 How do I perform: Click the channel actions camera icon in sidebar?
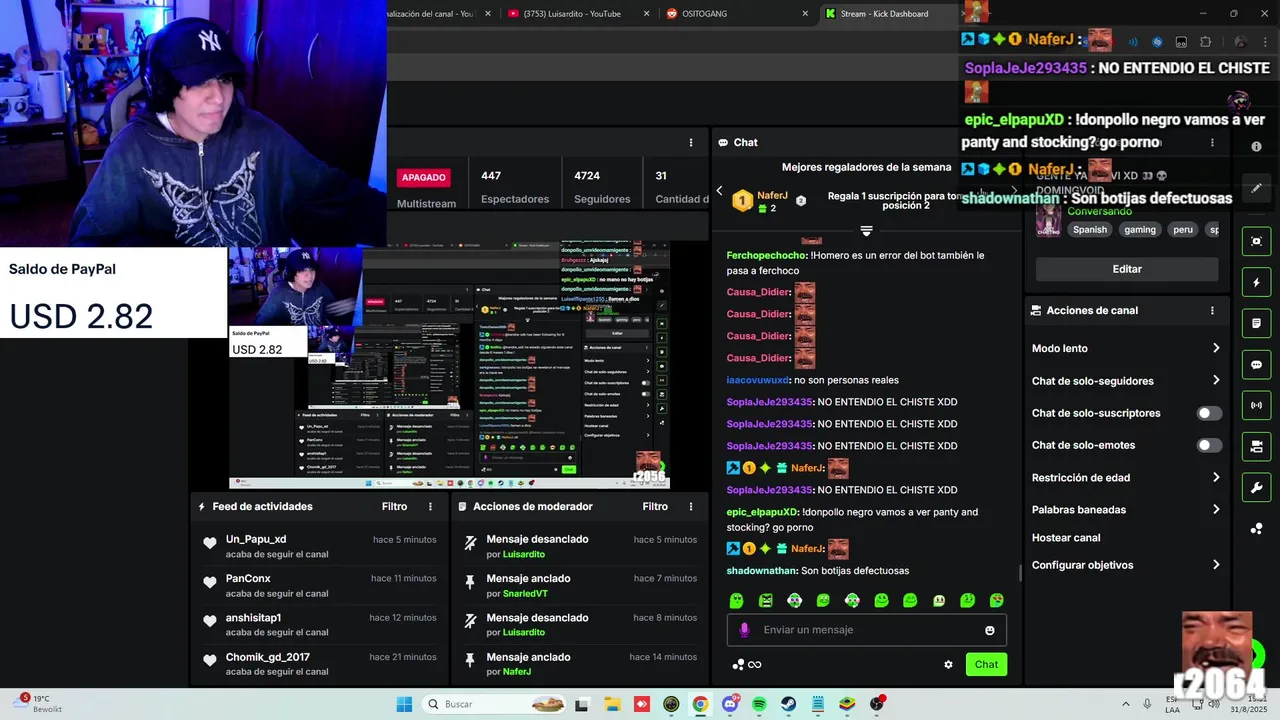(x=1257, y=446)
